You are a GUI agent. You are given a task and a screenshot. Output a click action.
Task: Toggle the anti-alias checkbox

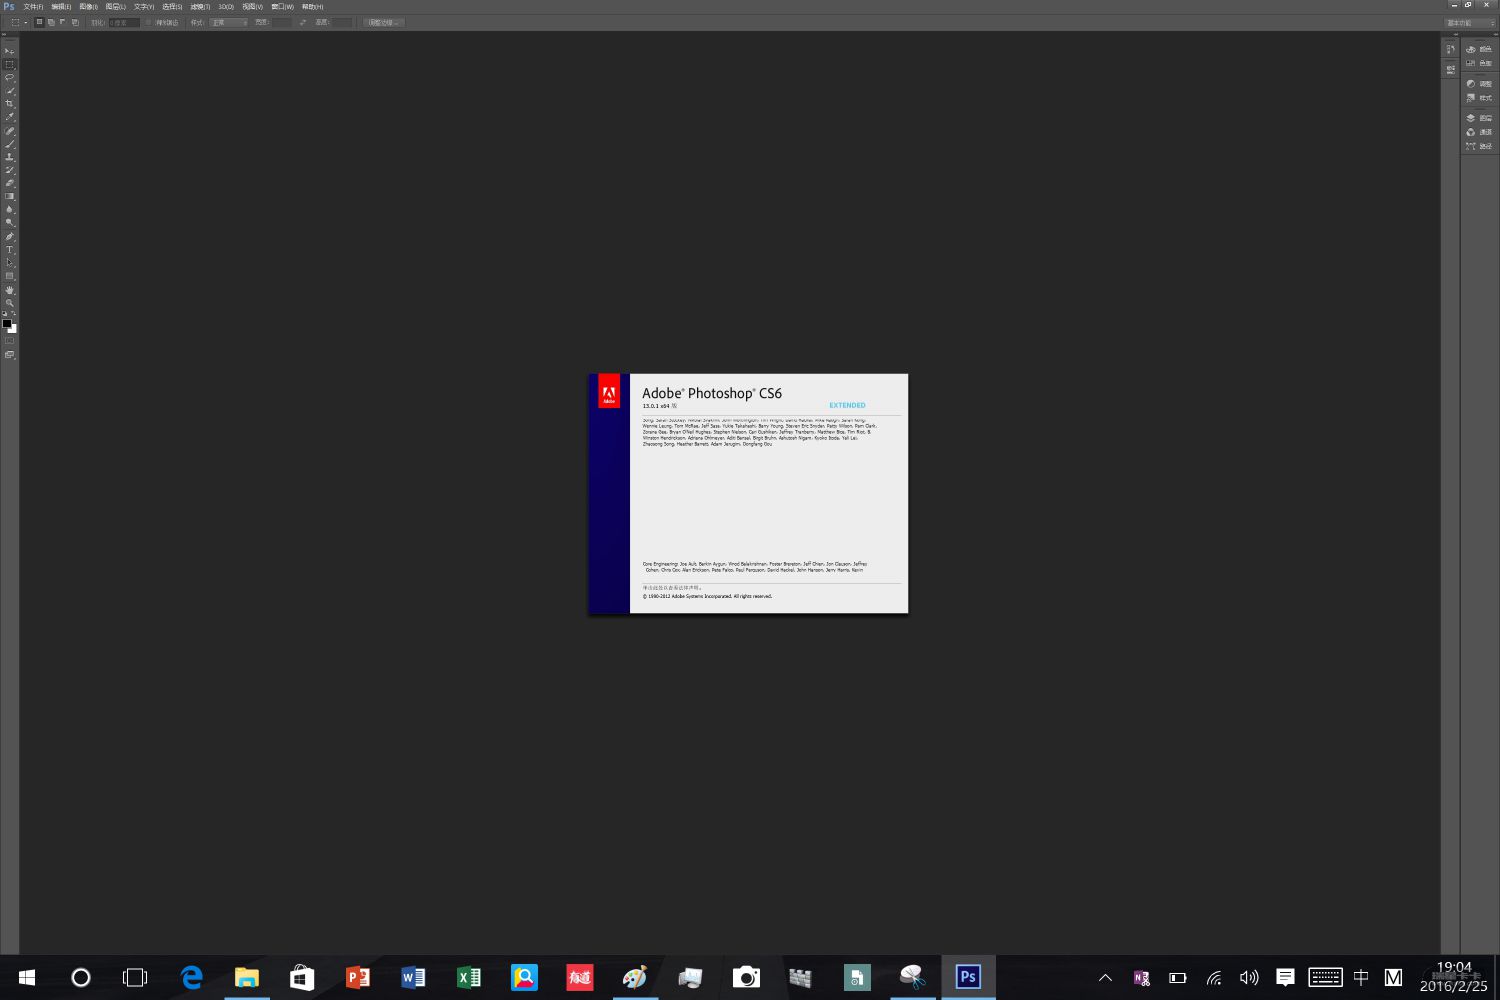pos(149,22)
